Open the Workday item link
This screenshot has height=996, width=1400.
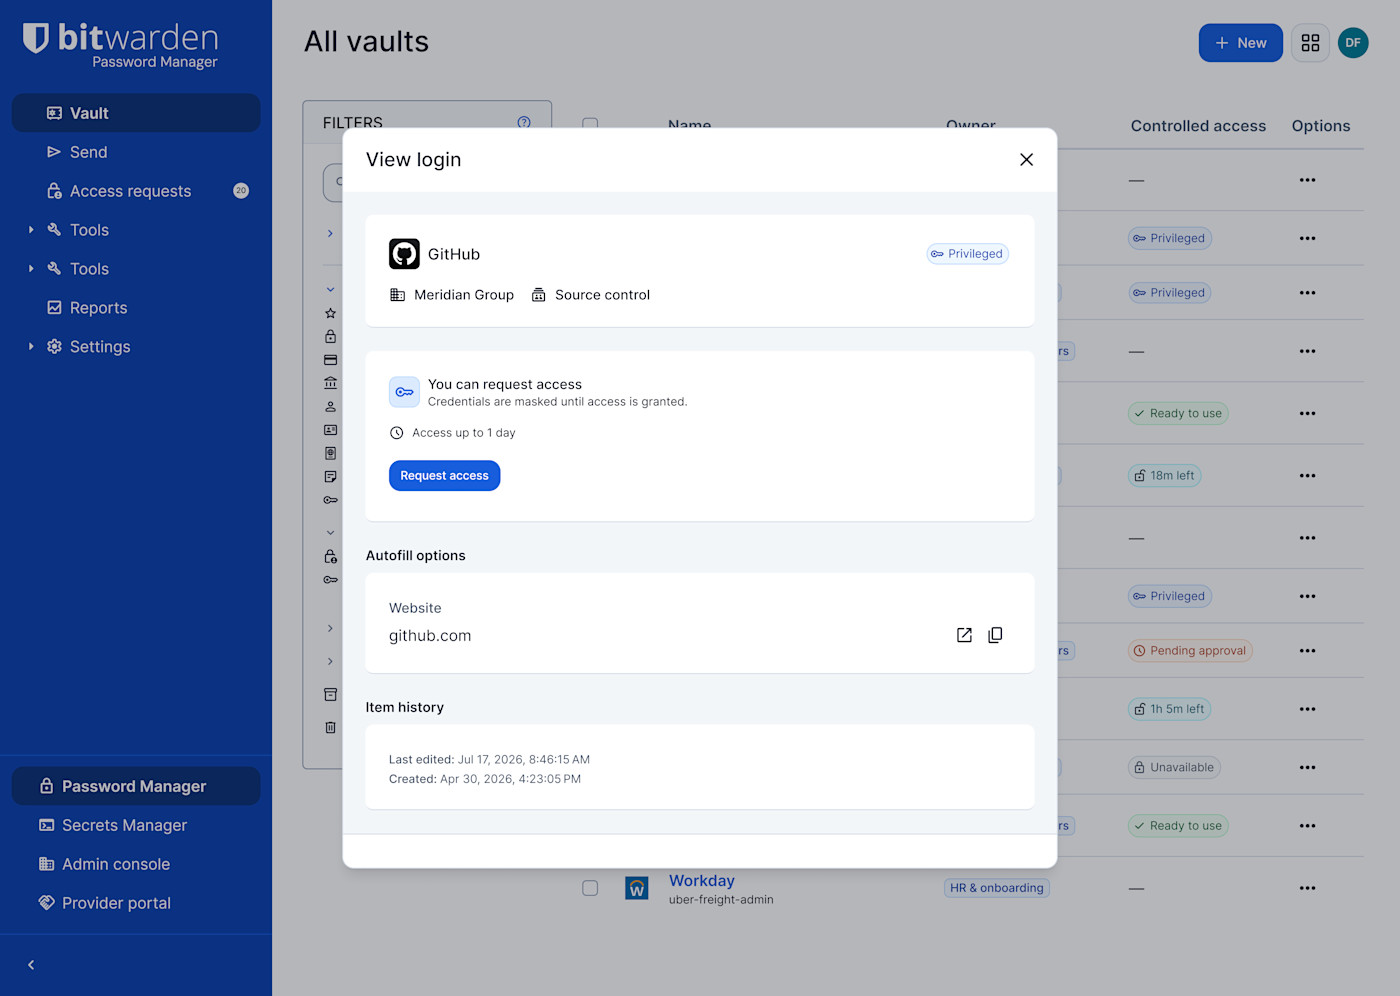(x=702, y=880)
